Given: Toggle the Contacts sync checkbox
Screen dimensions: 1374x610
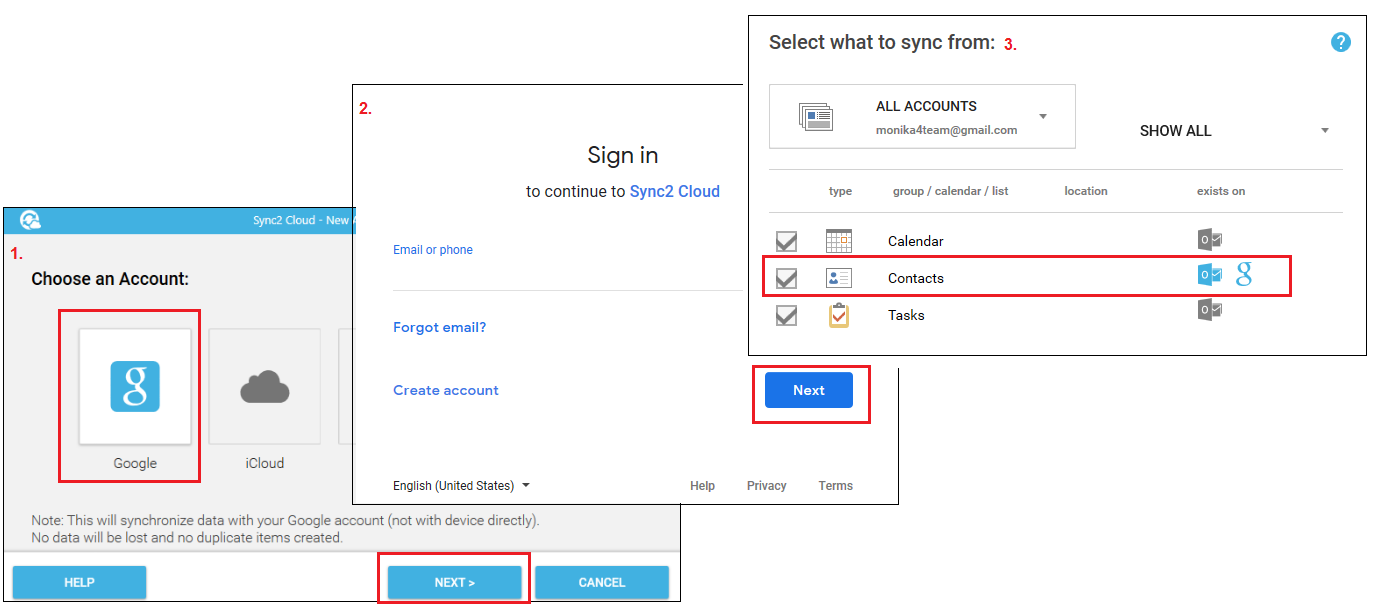Looking at the screenshot, I should pos(786,277).
